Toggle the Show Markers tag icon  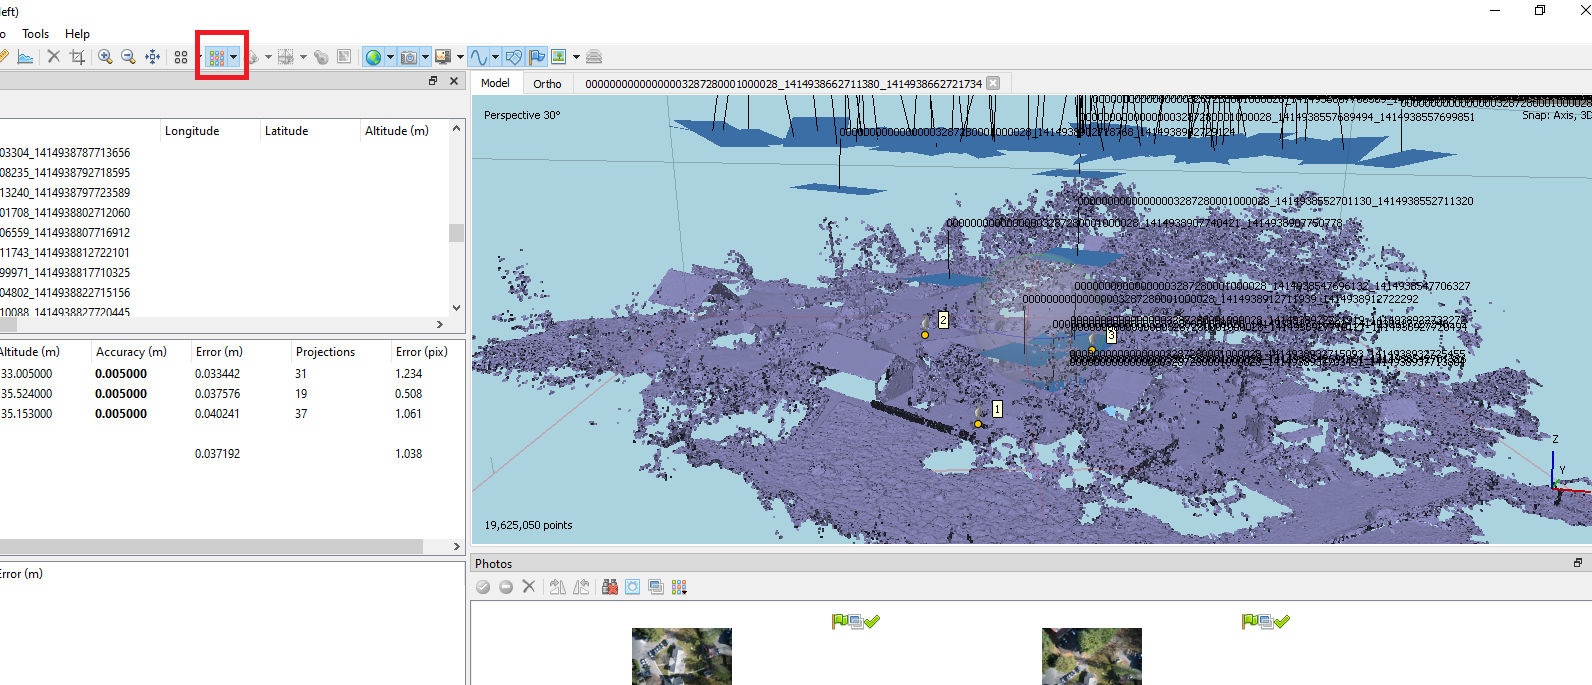[x=514, y=57]
